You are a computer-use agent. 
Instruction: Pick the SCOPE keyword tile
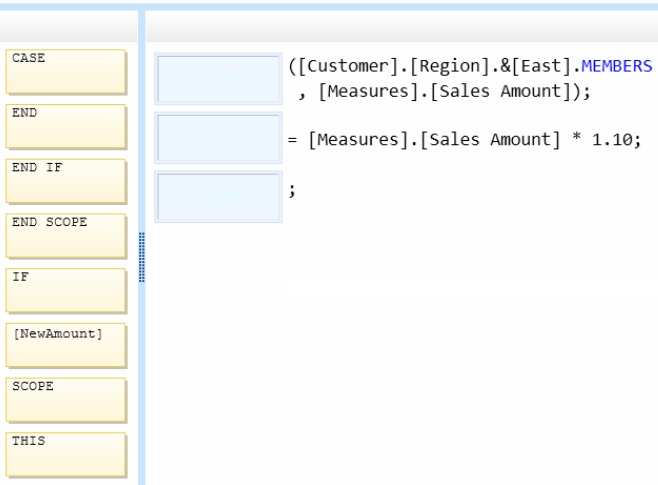point(66,400)
